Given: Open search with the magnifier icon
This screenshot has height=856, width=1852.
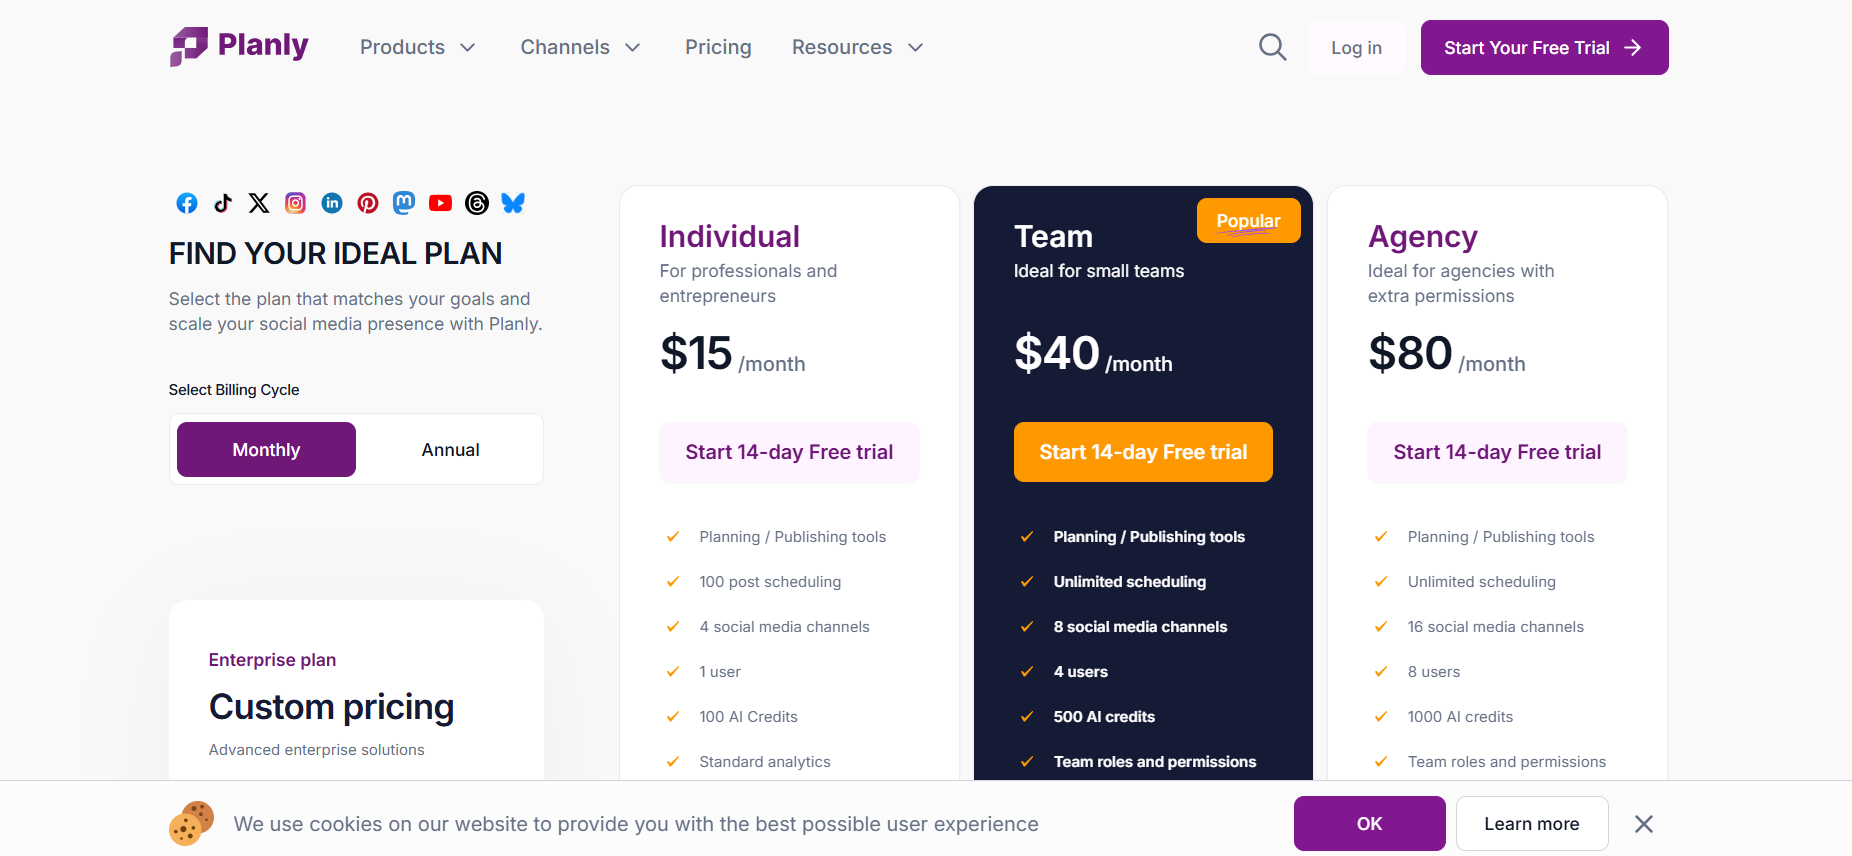Looking at the screenshot, I should point(1272,47).
